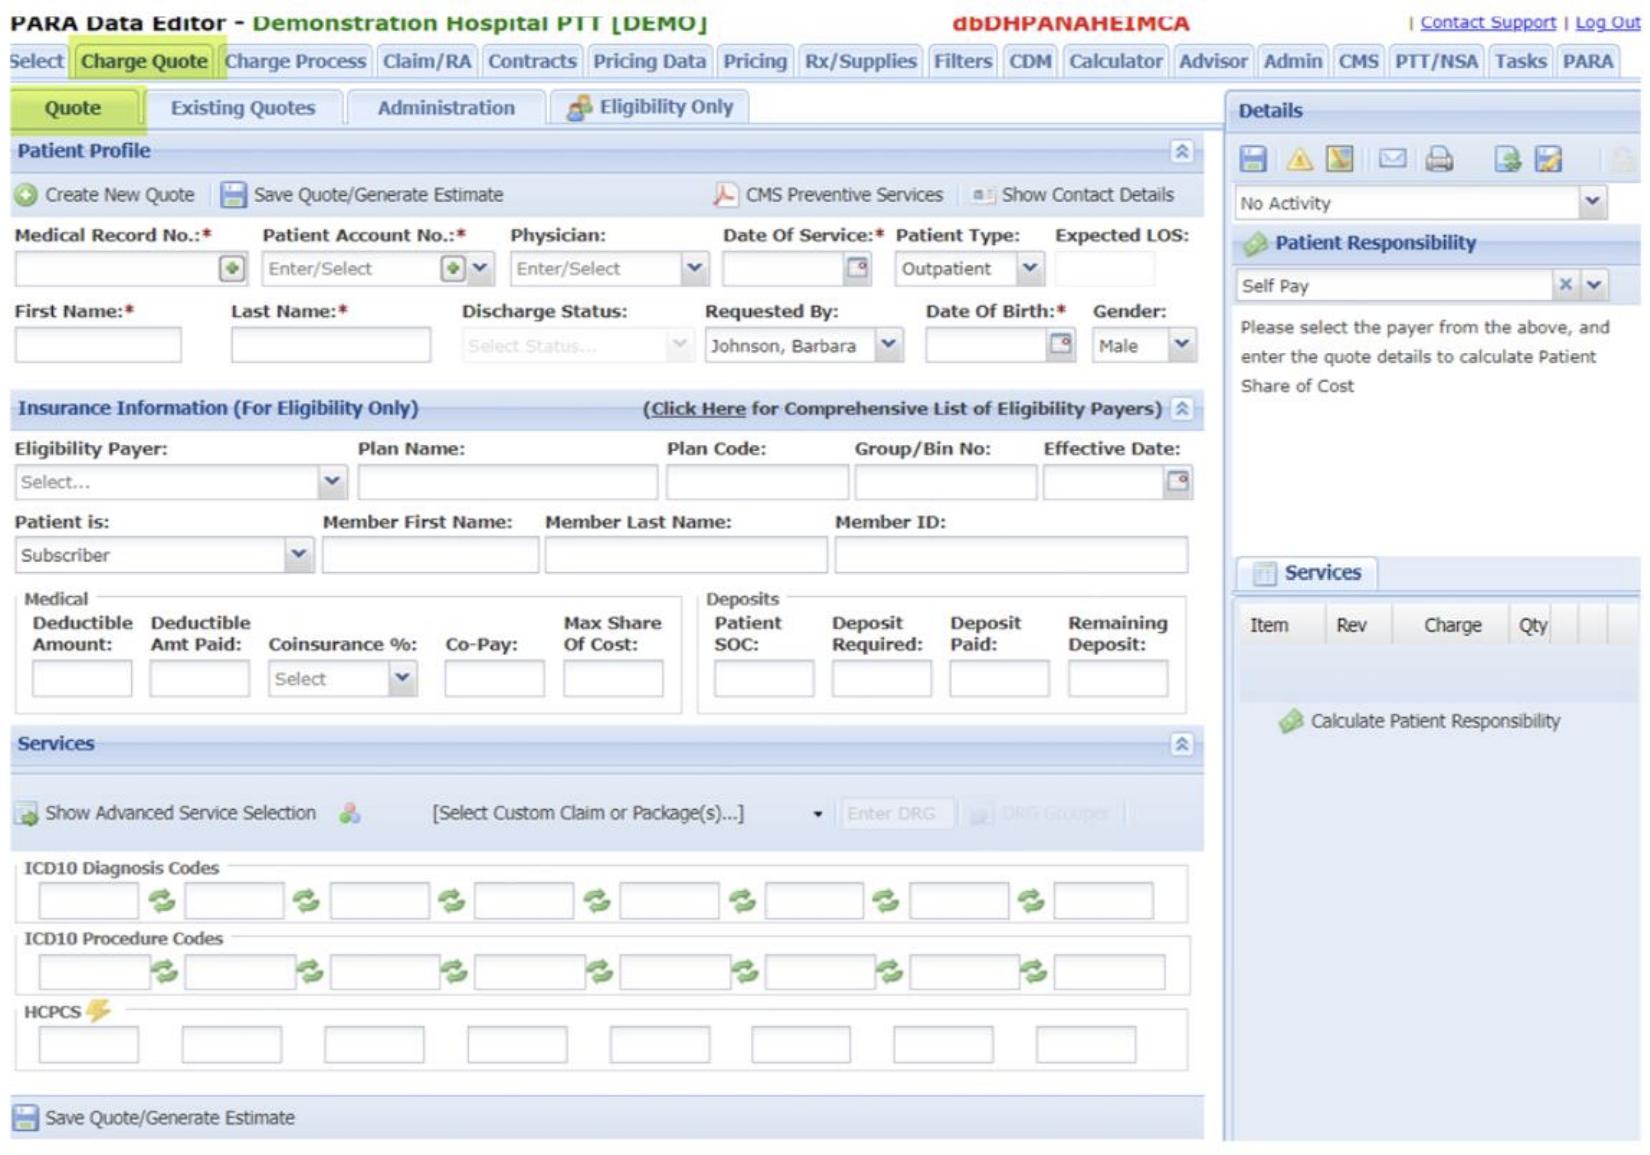
Task: Click the colored circles icon beside Advanced Service Selection
Action: [x=350, y=813]
